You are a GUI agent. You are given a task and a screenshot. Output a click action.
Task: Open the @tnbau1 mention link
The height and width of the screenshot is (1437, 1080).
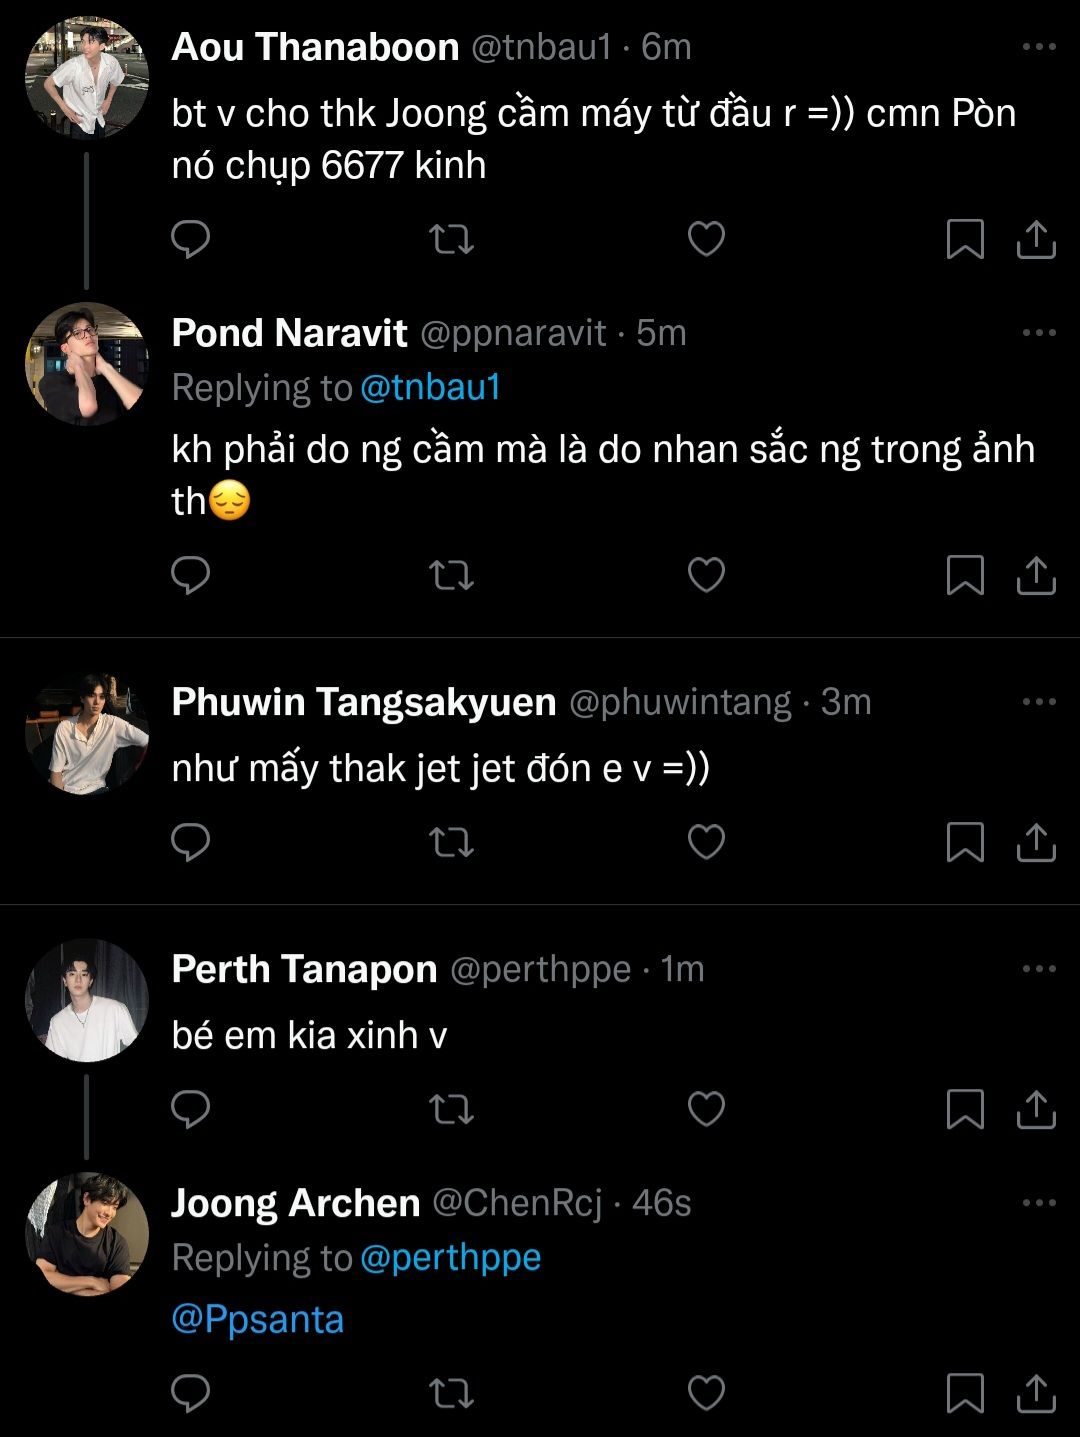430,388
